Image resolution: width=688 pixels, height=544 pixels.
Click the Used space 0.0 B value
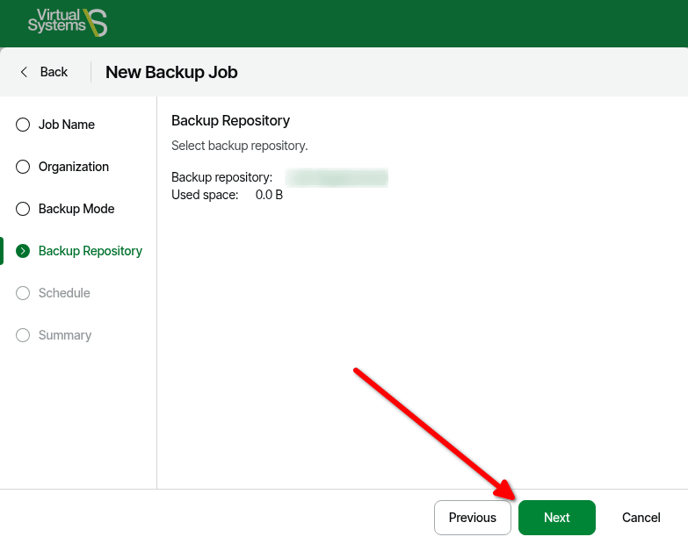269,195
